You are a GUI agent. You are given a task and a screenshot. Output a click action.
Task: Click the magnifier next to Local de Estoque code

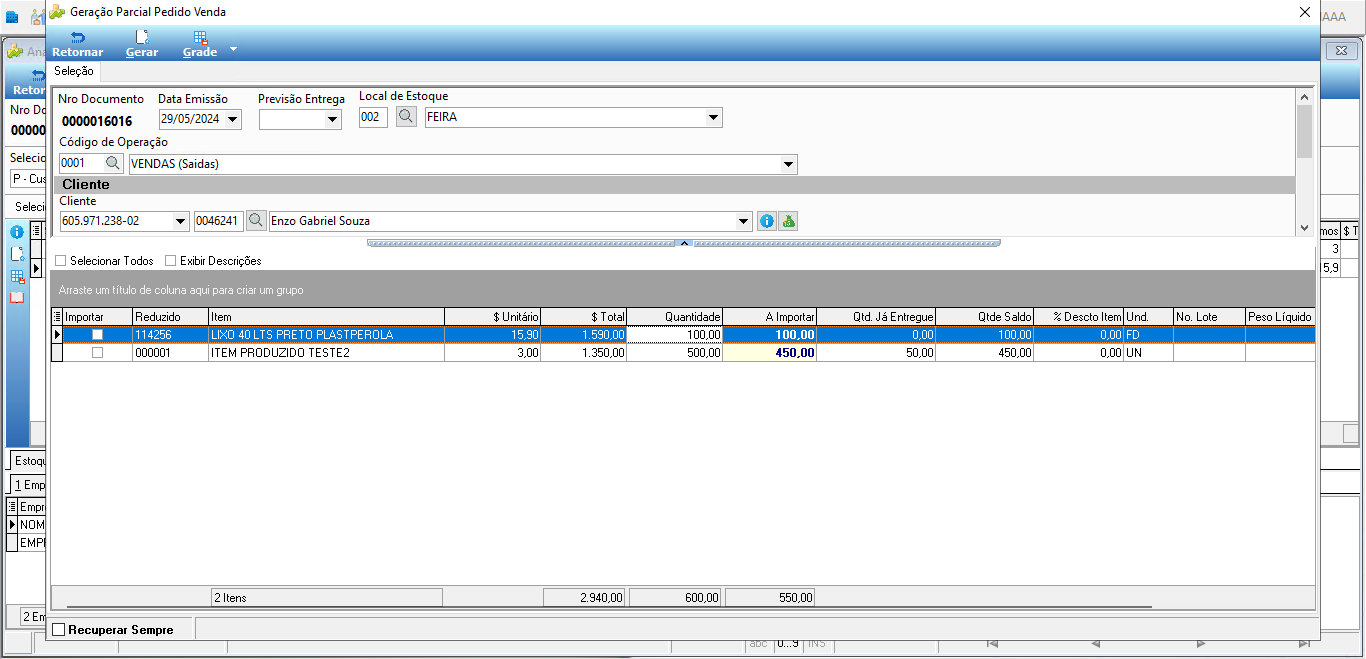coord(405,117)
